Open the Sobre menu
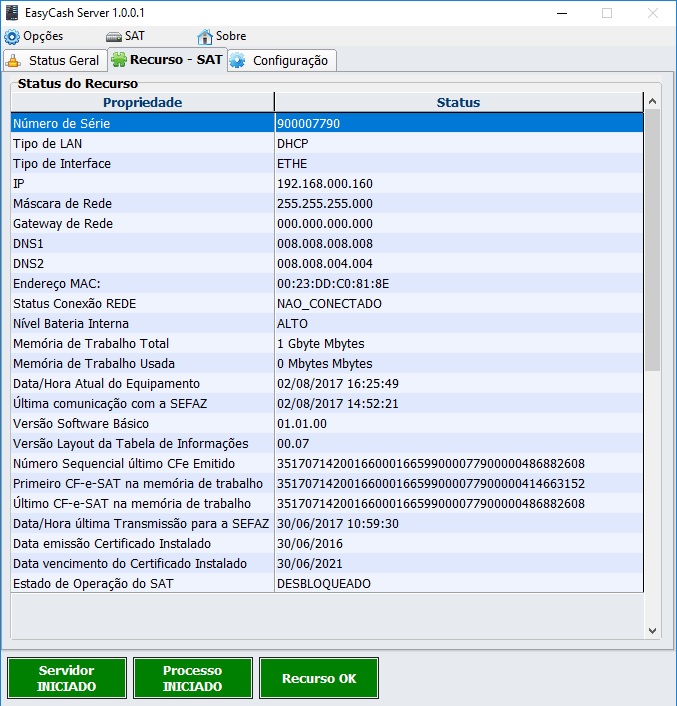This screenshot has height=706, width=677. tap(230, 36)
